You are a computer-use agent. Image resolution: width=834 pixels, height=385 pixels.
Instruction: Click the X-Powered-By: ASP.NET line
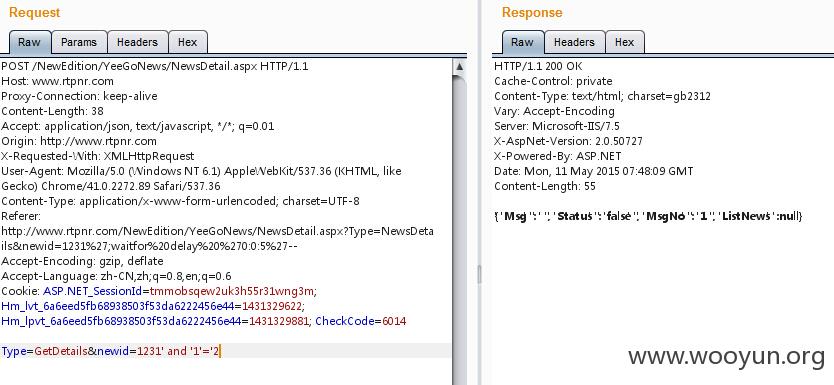point(558,156)
